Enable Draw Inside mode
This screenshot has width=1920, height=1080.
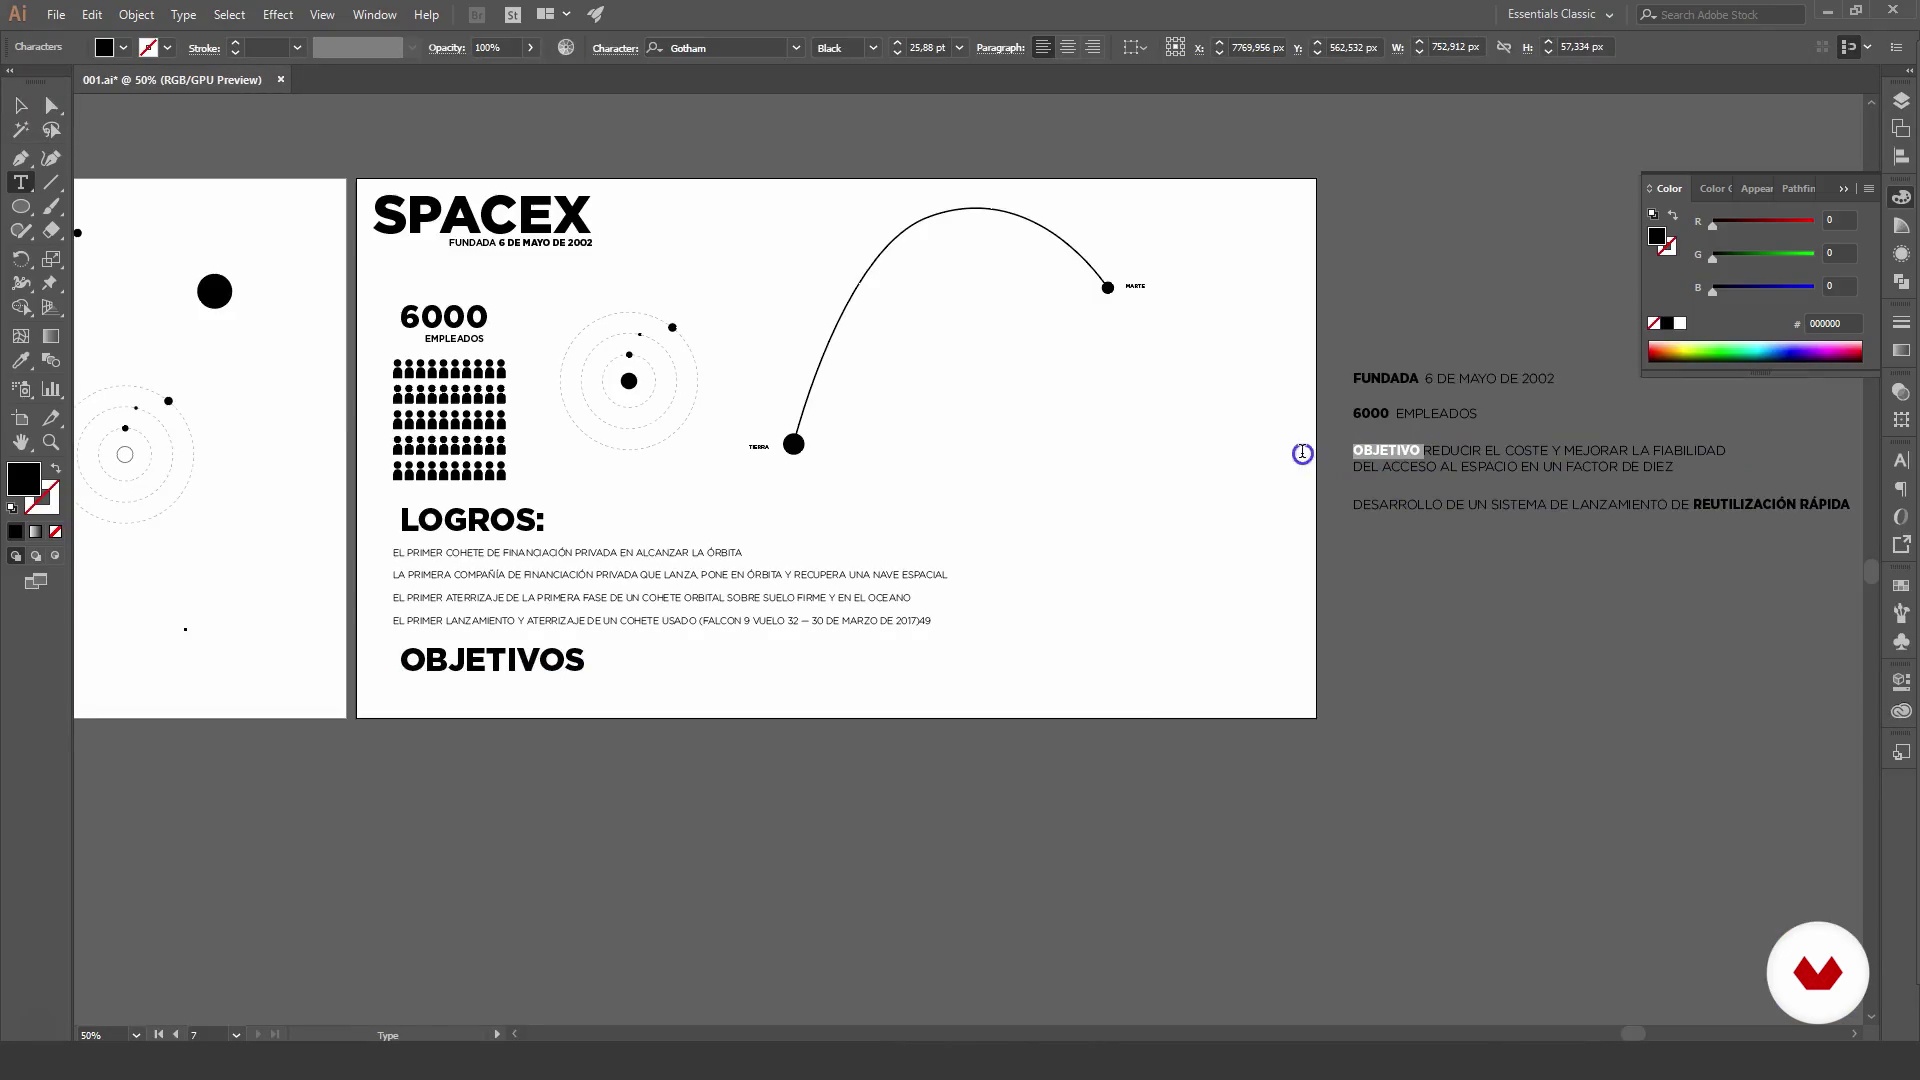click(56, 556)
